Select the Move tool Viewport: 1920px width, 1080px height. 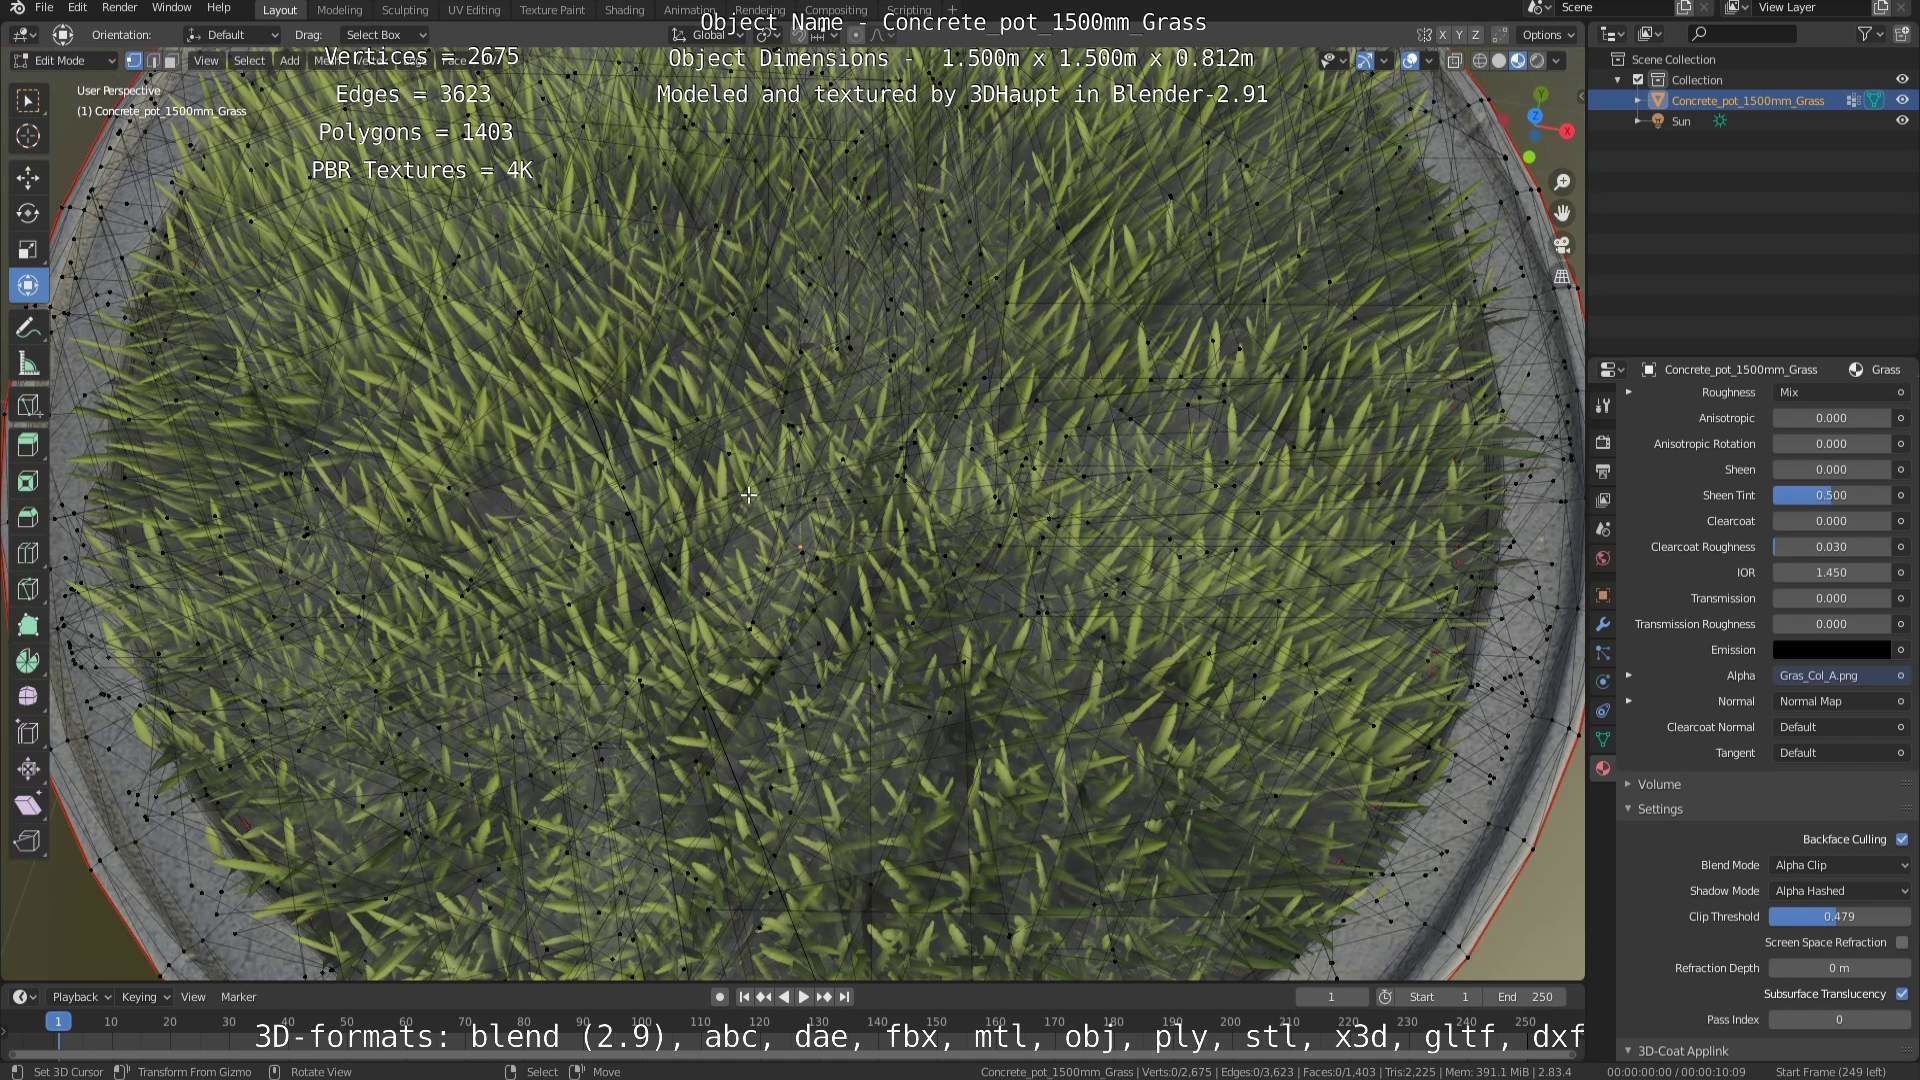click(28, 178)
